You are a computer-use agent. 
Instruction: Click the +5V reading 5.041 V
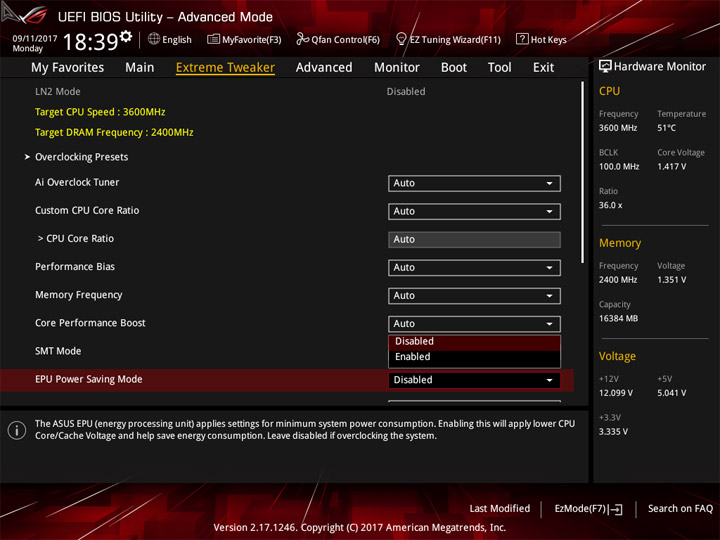click(672, 393)
